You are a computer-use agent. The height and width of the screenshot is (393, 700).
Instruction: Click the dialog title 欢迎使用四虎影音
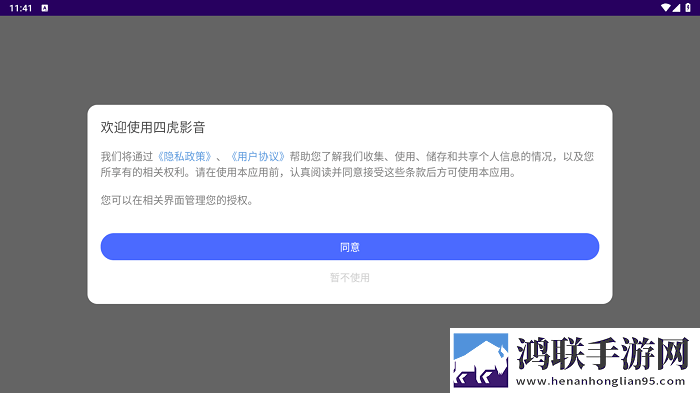click(x=153, y=127)
